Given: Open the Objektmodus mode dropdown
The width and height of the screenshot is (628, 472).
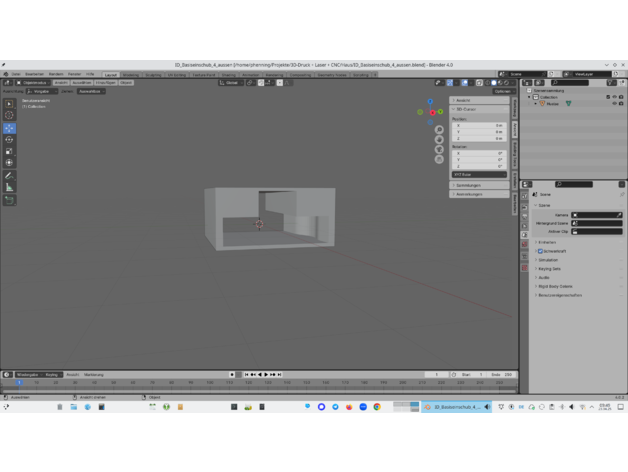Looking at the screenshot, I should click(x=33, y=83).
